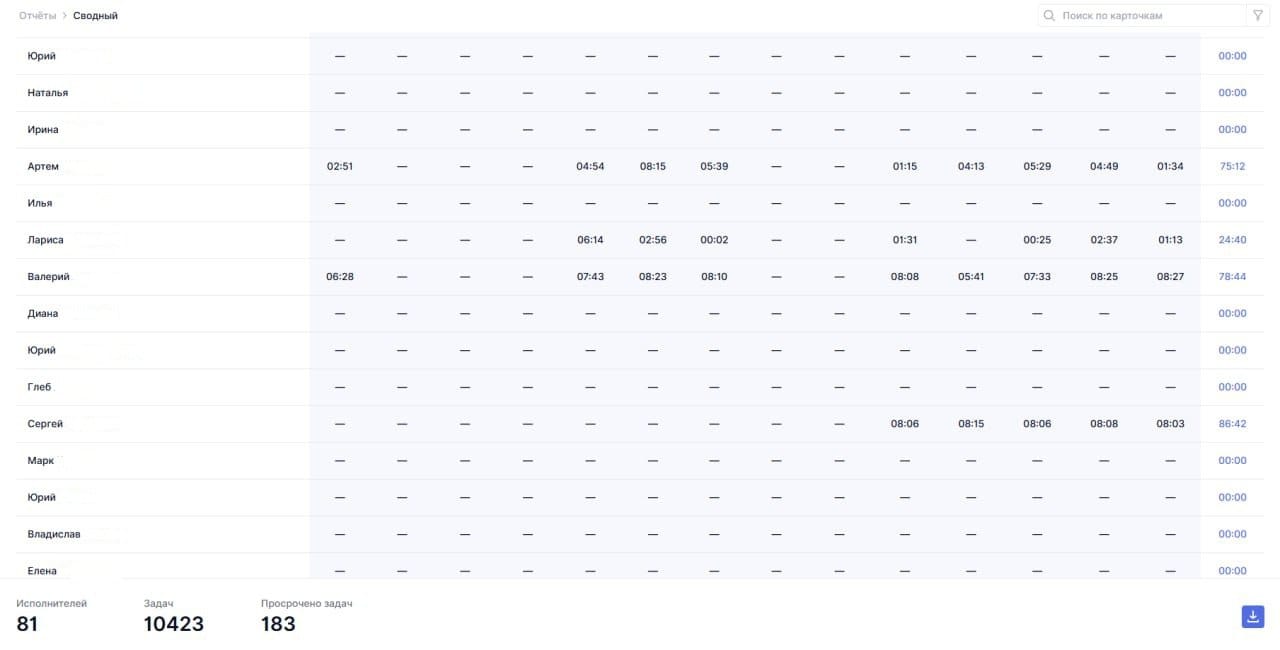Screen dimensions: 1280x650
Task: Click Валерий's total time 78:44
Action: [x=1232, y=277]
